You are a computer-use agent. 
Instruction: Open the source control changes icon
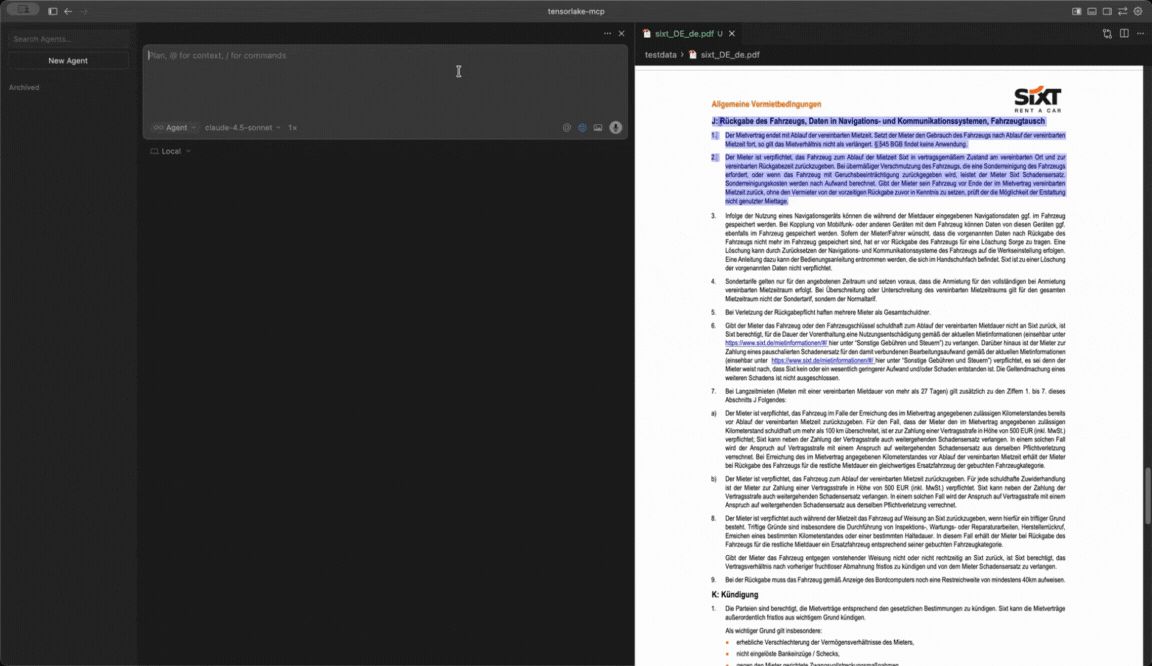(x=1107, y=33)
